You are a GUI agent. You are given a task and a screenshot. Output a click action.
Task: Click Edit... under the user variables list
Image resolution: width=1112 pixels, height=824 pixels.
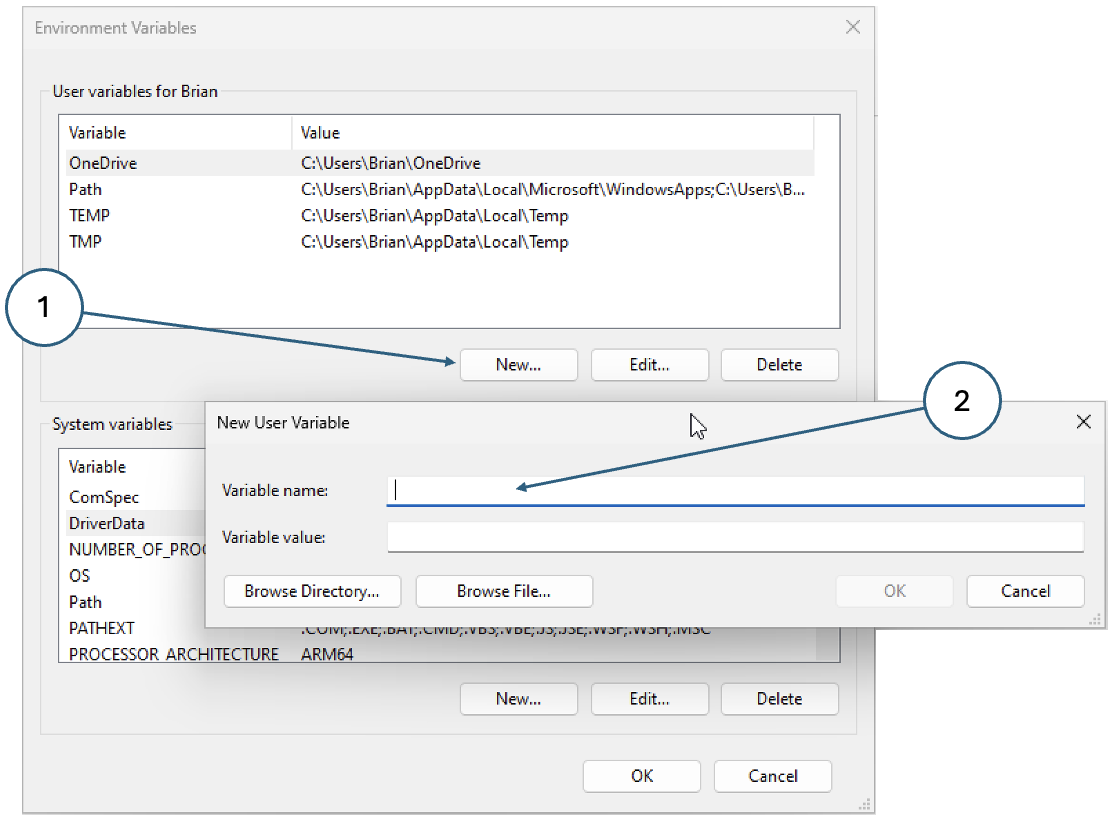(x=649, y=365)
